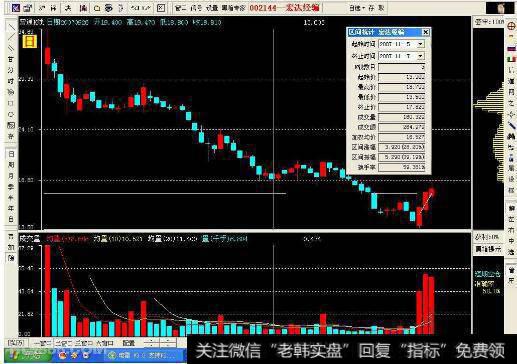Click the yellow 日 marker on the chart
The height and width of the screenshot is (364, 517).
click(30, 42)
